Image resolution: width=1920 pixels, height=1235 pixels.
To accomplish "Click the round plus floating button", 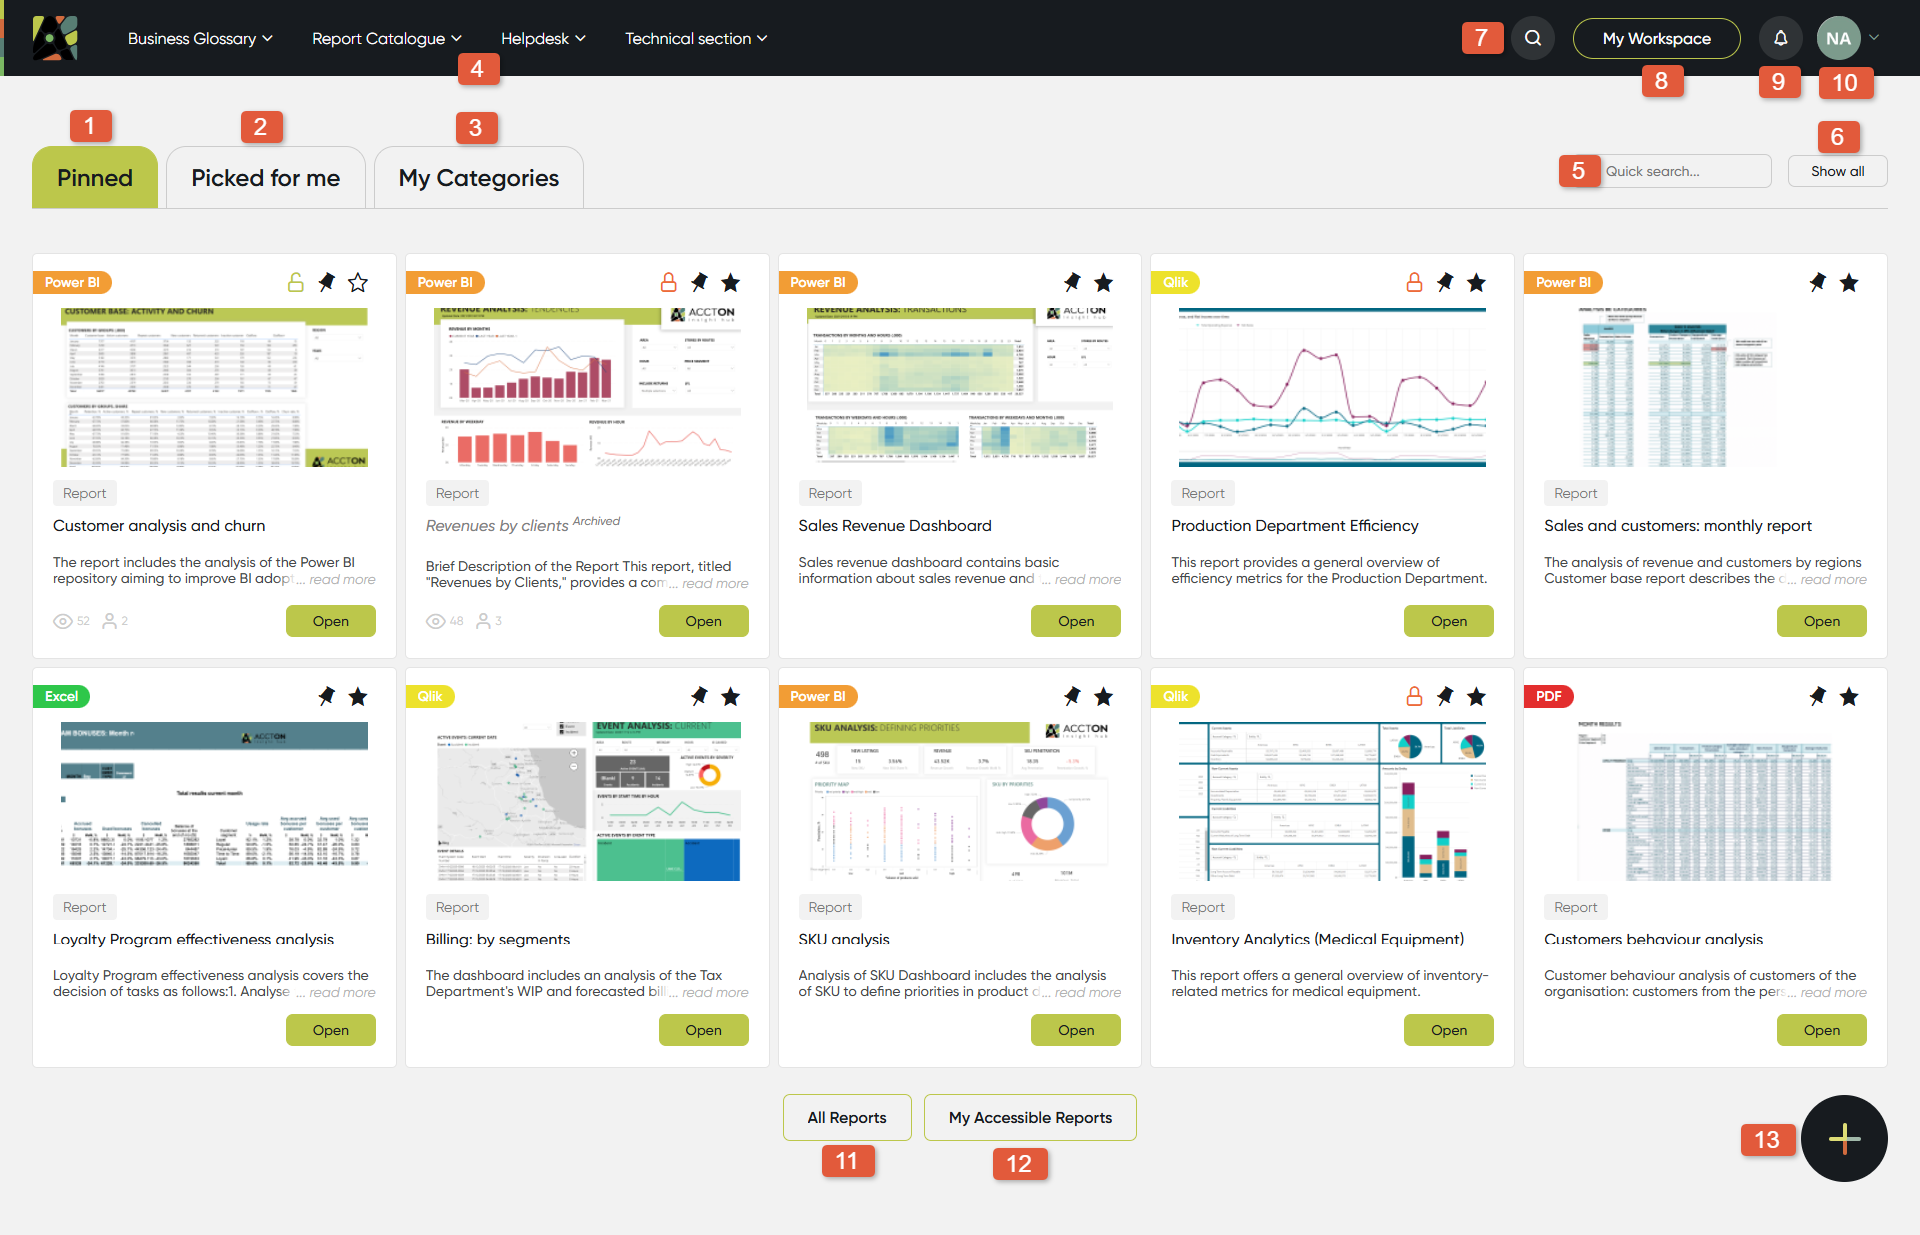I will click(x=1843, y=1138).
